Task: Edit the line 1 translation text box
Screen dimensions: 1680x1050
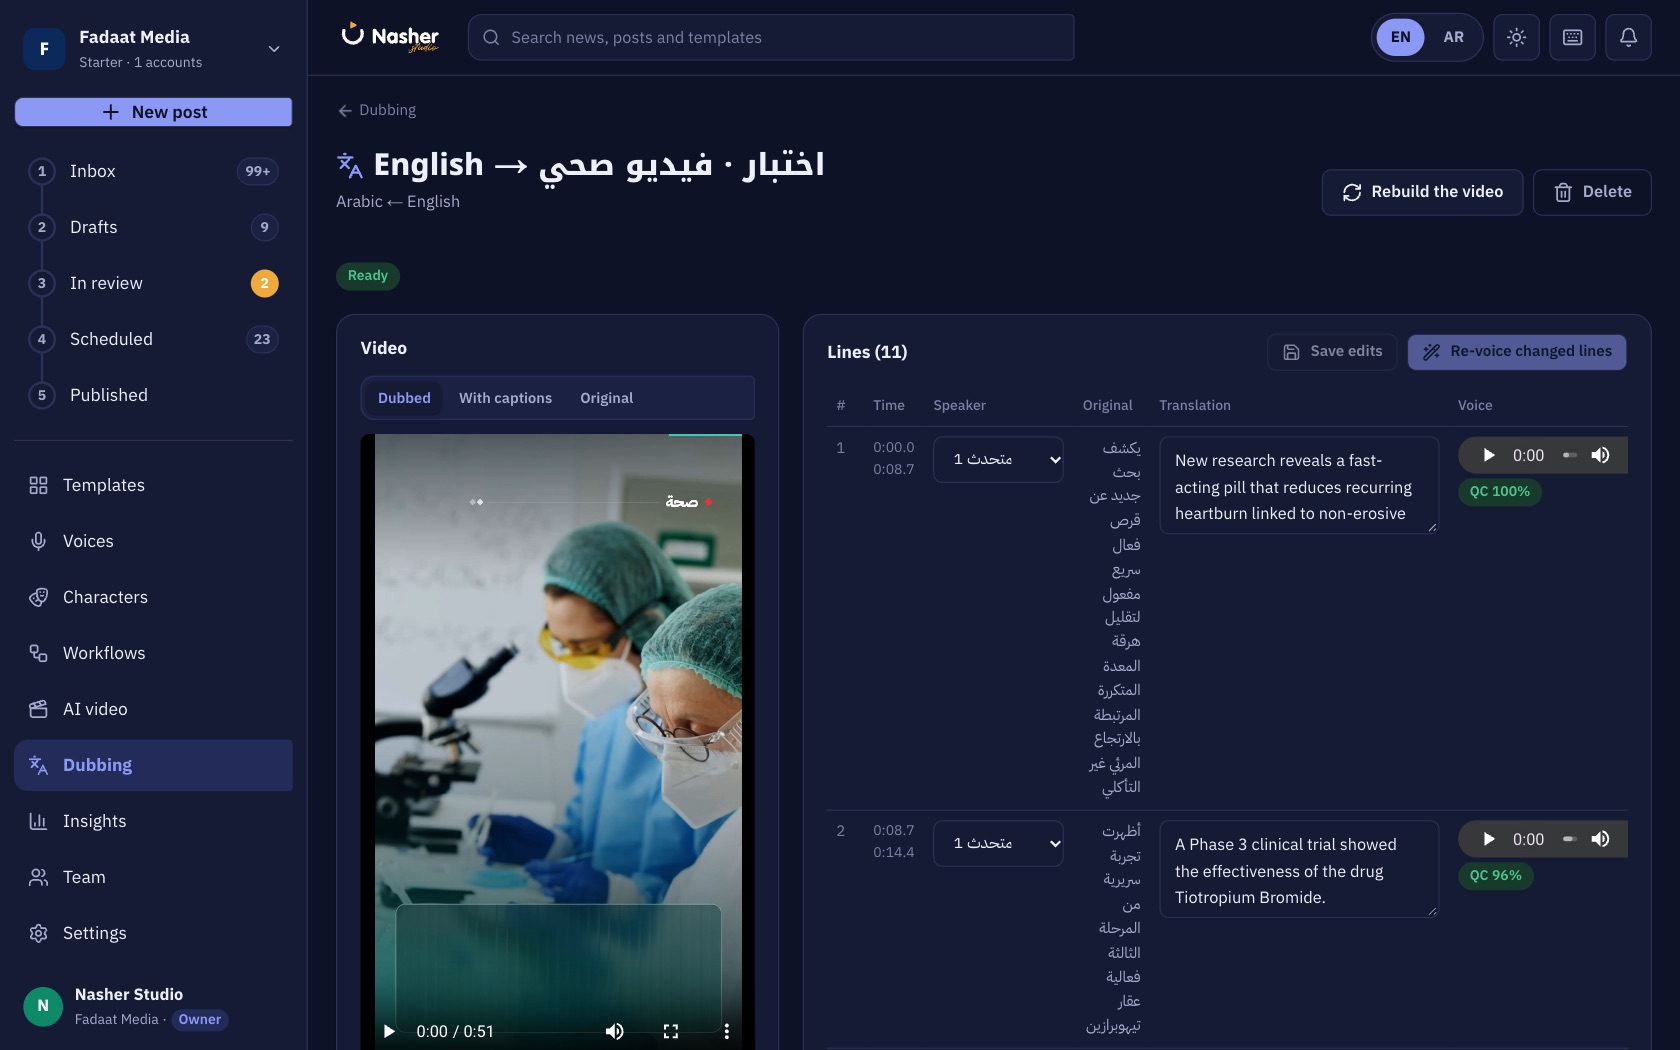Action: click(x=1299, y=485)
